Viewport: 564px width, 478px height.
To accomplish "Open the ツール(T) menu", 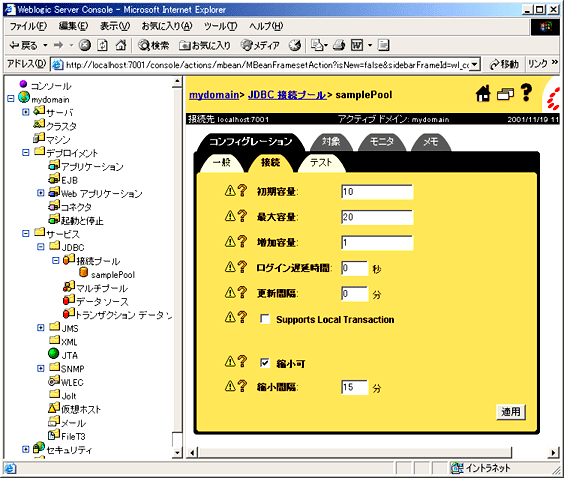I will [x=220, y=26].
